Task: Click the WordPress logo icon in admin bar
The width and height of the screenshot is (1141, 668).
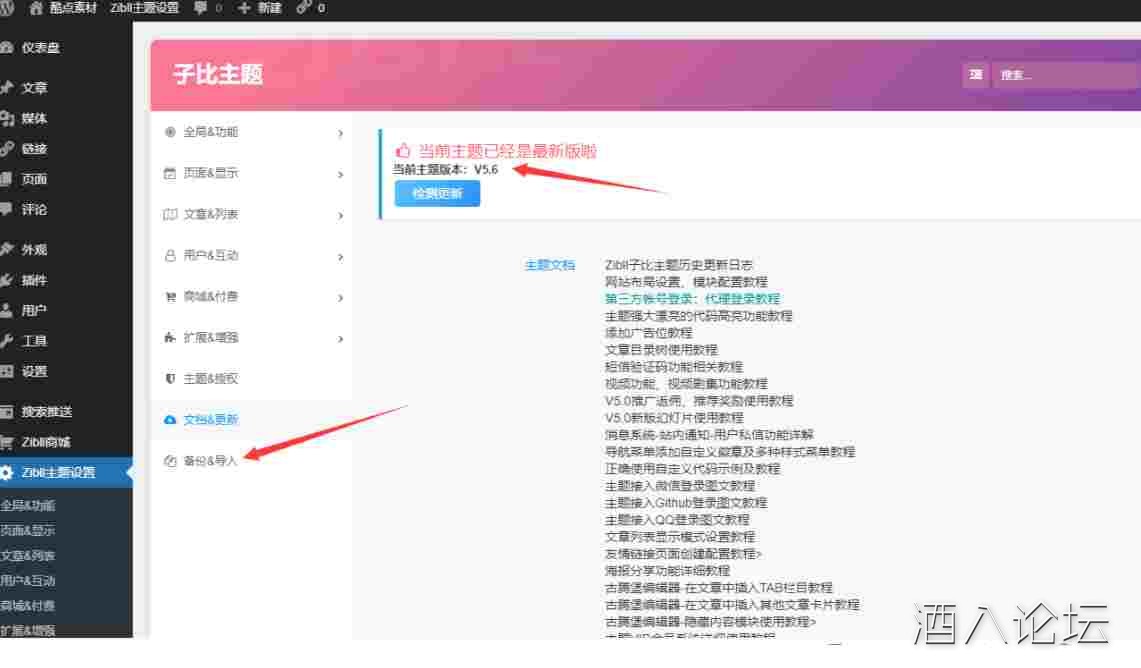Action: click(6, 8)
